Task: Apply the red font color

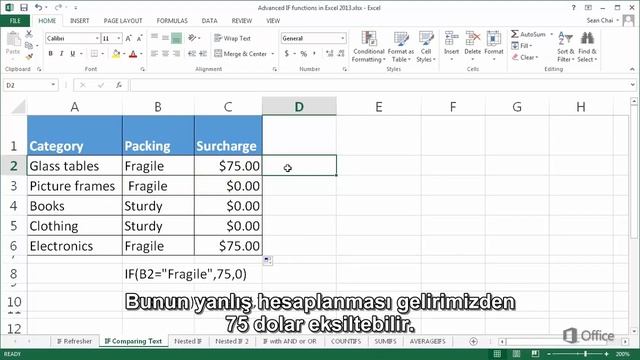Action: (133, 53)
